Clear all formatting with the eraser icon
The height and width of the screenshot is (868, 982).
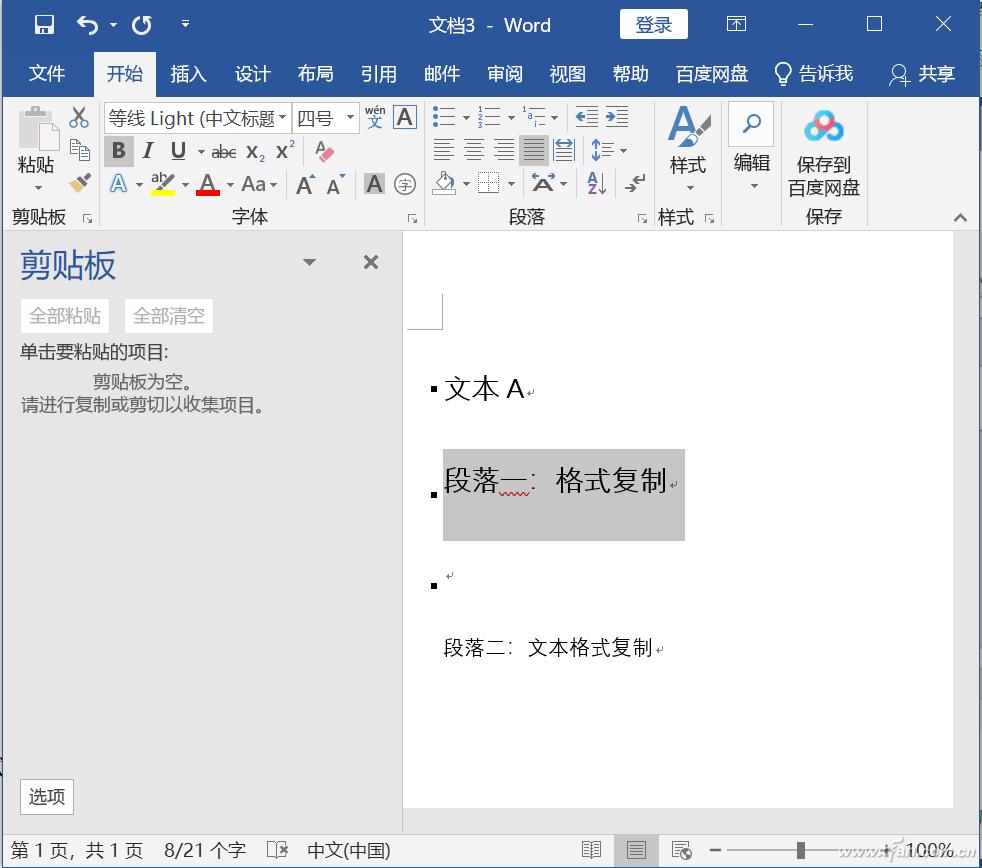[323, 152]
